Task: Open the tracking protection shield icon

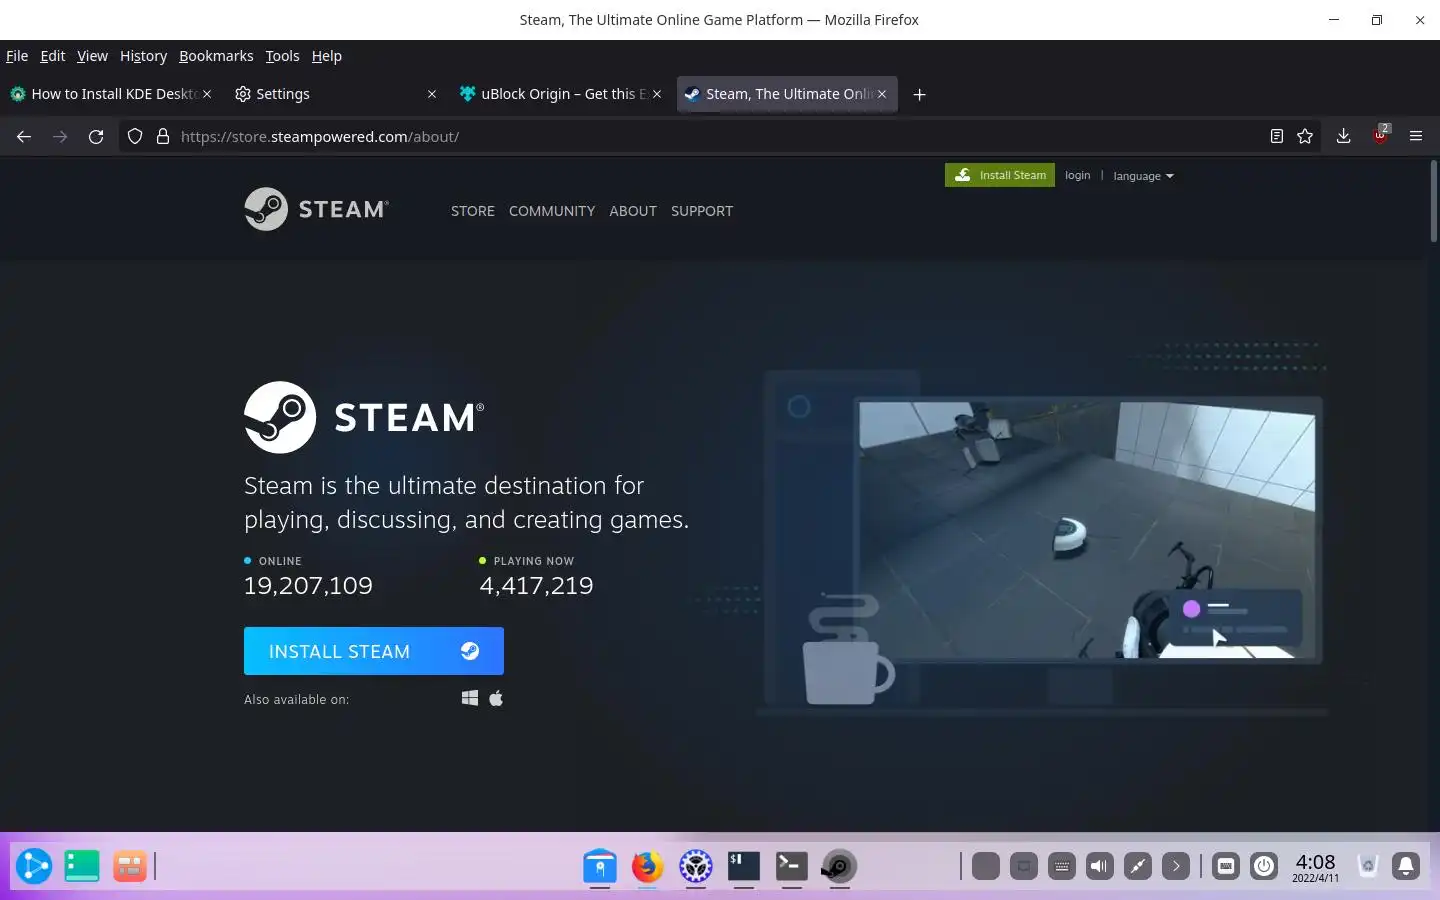Action: (x=135, y=137)
